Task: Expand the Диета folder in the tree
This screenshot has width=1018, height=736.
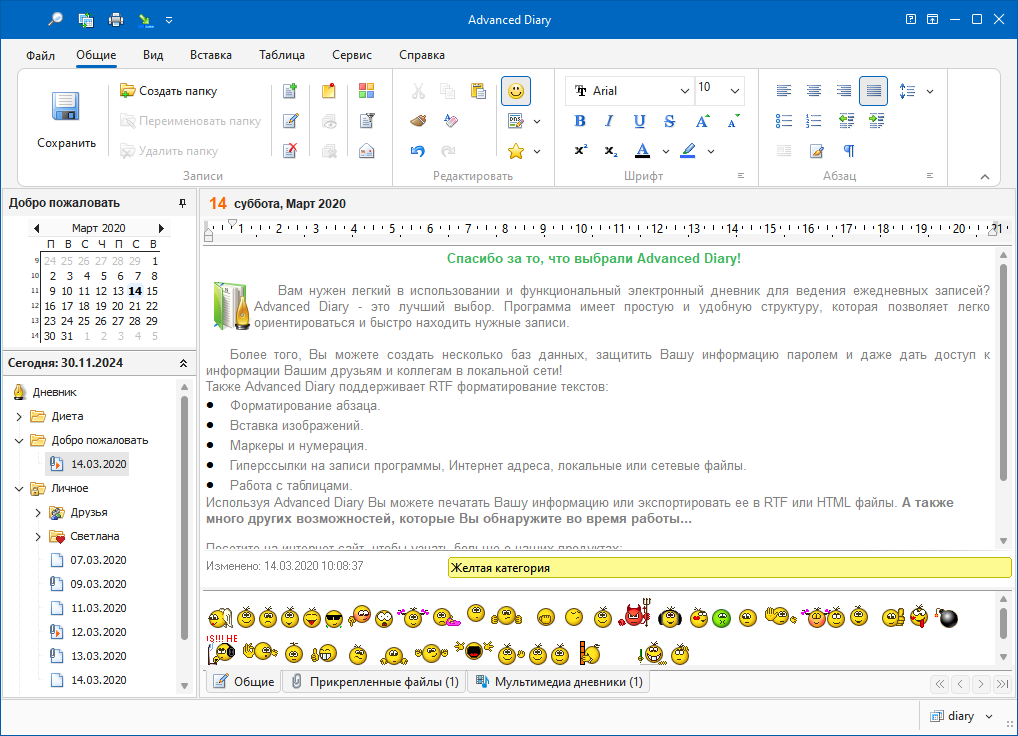Action: [19, 417]
